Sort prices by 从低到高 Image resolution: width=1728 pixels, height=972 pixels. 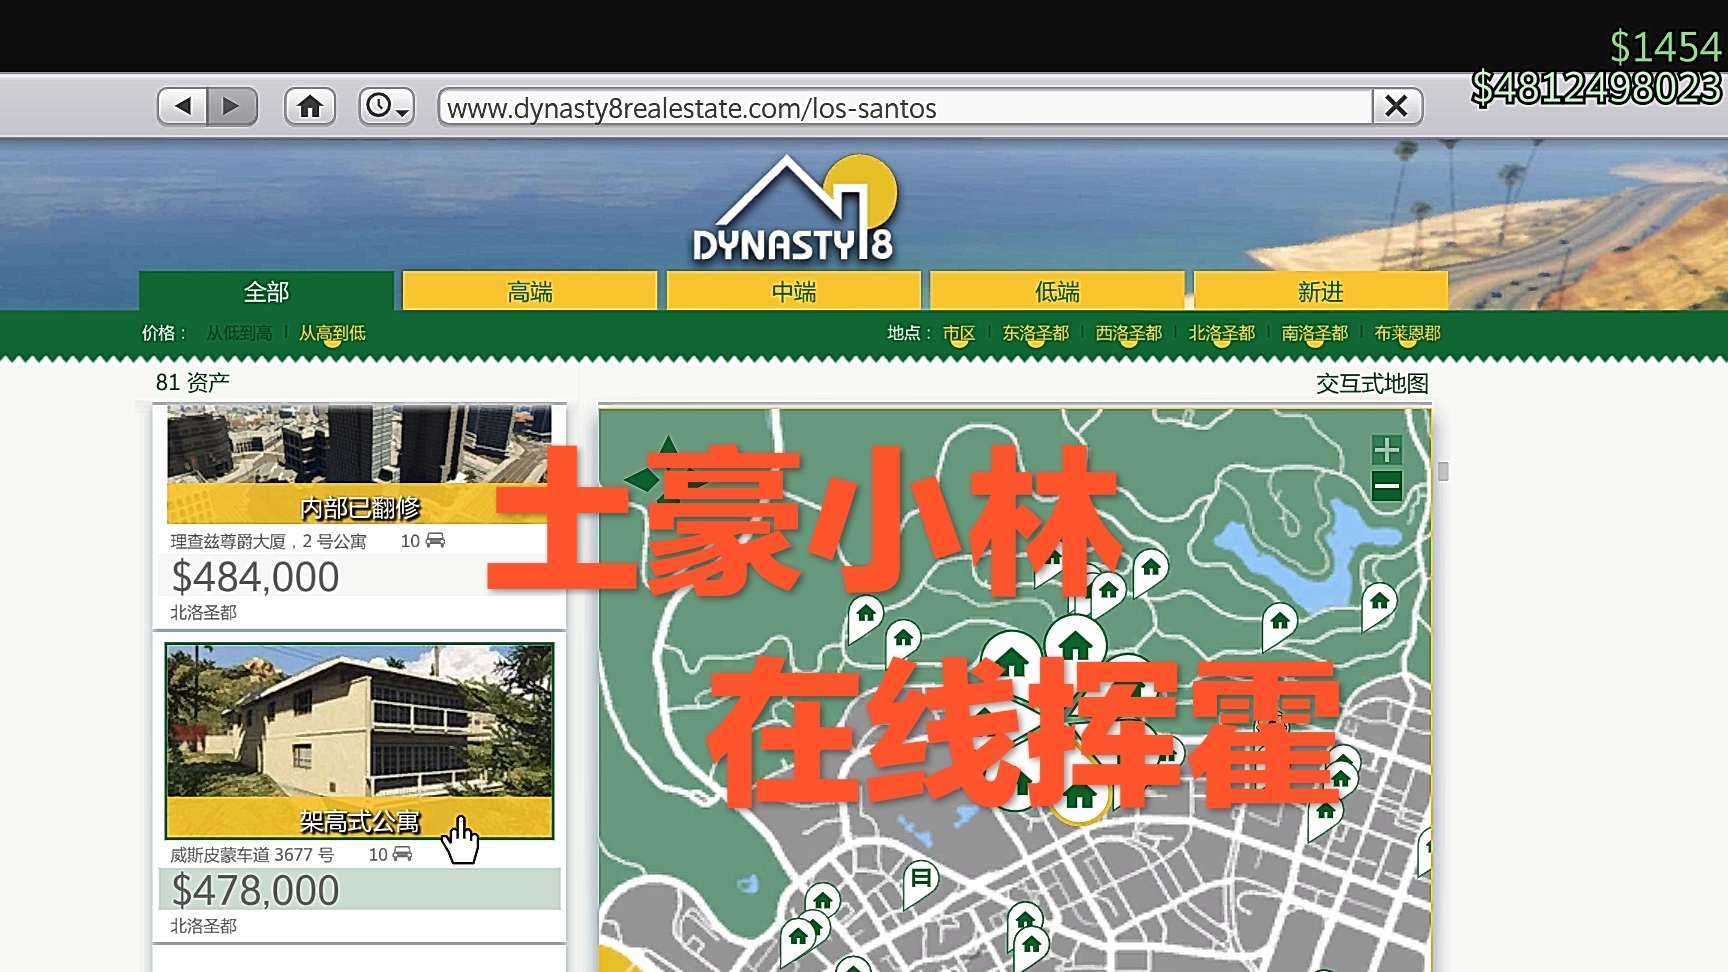pos(239,333)
